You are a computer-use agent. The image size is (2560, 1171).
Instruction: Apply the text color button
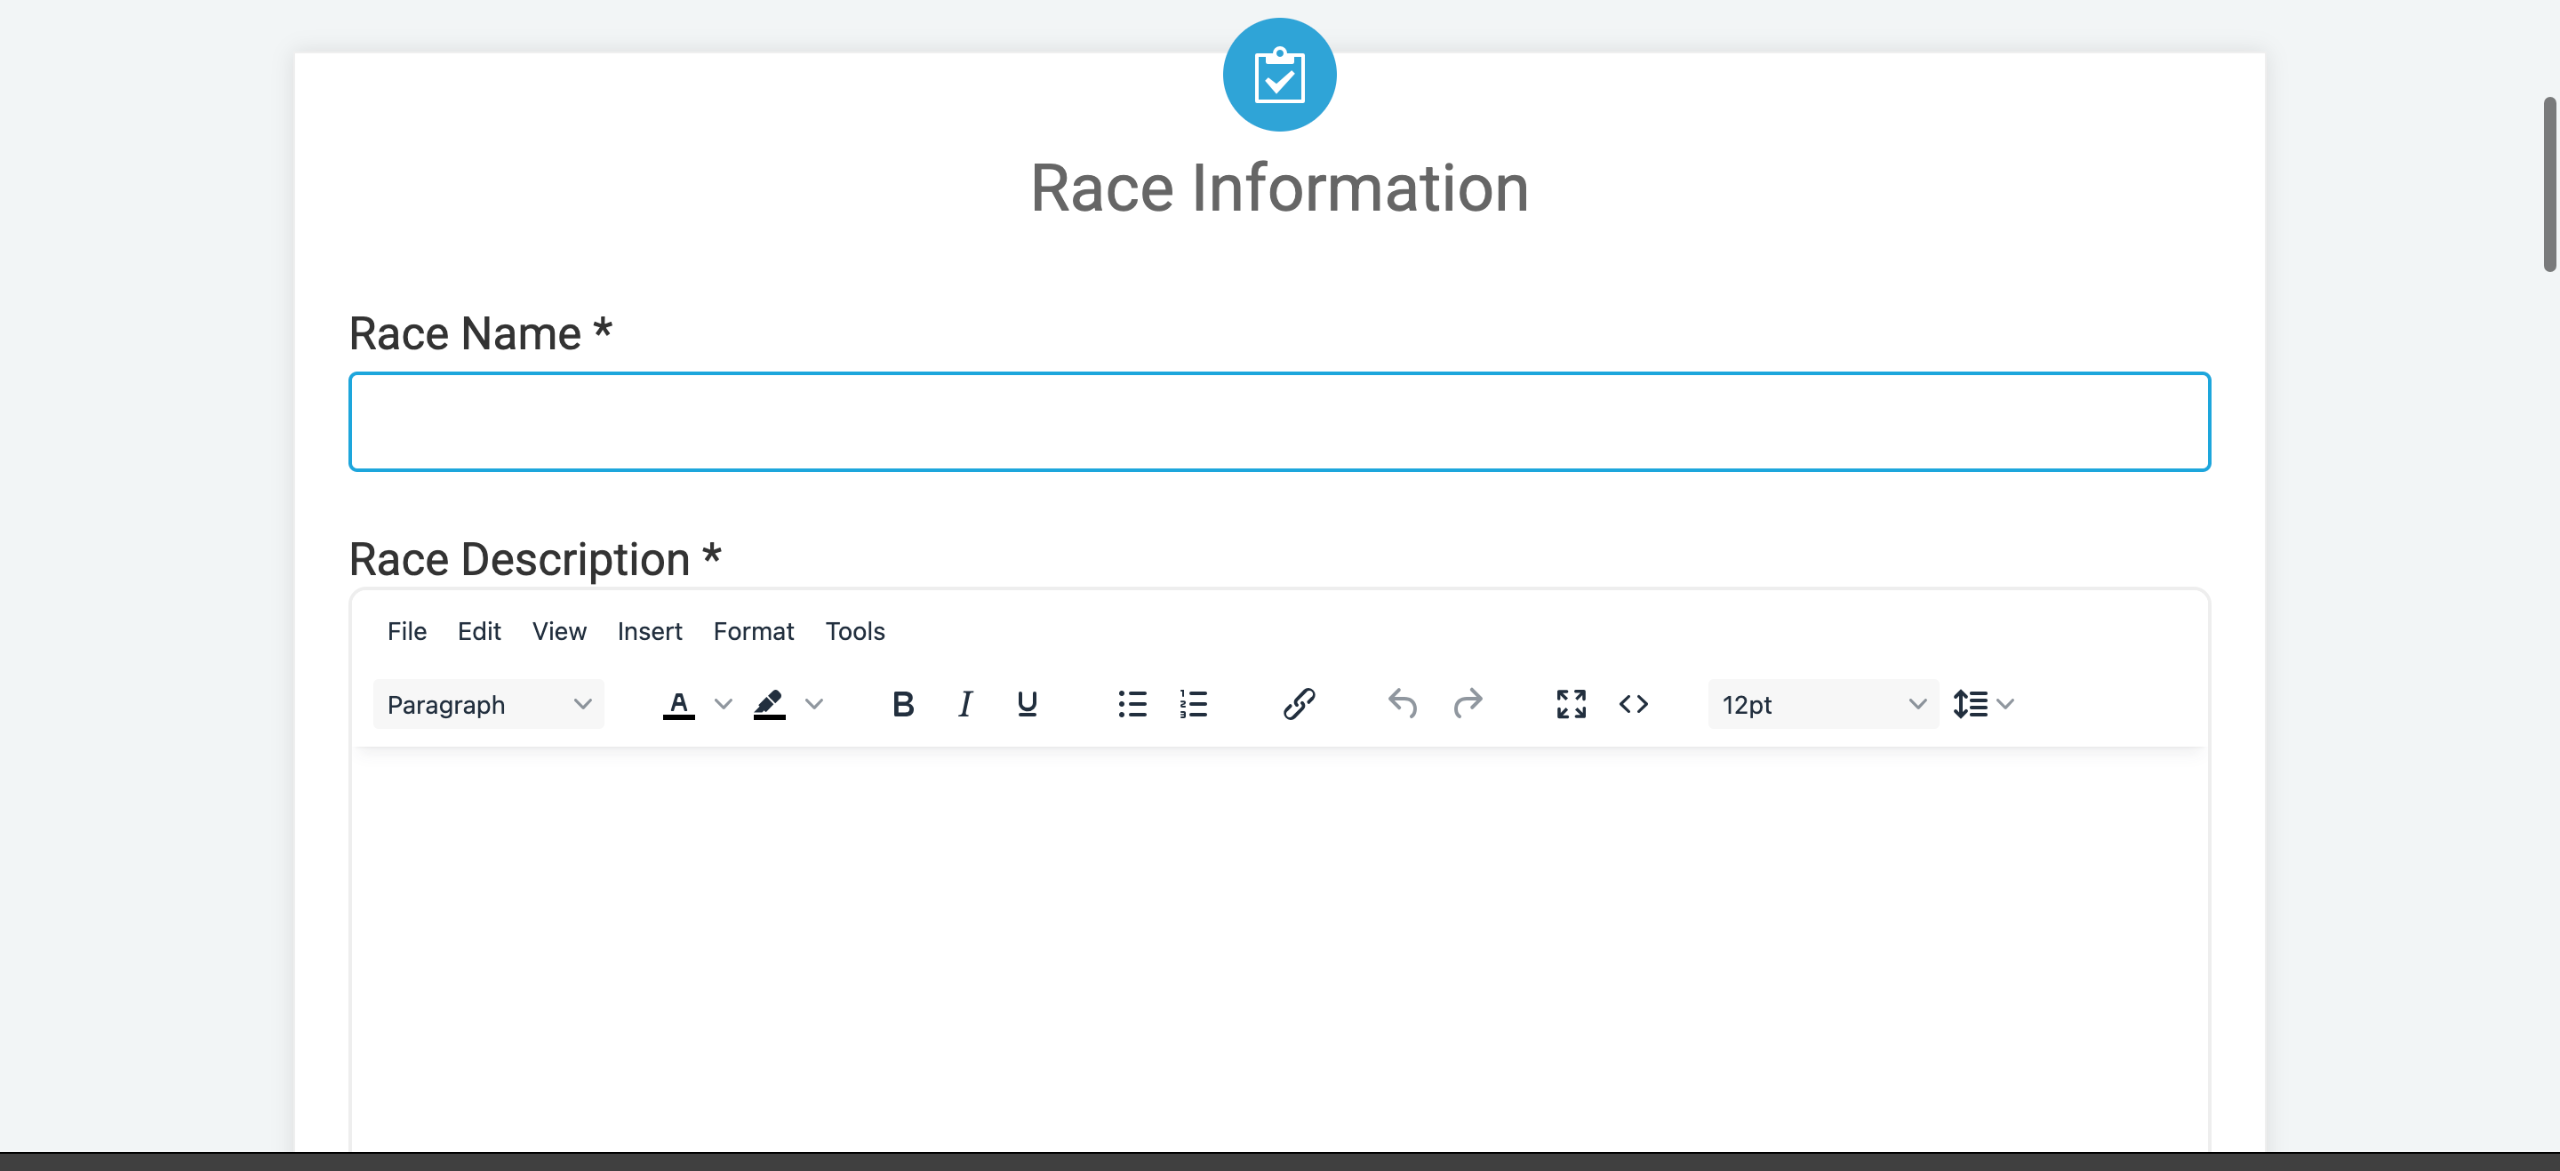click(678, 704)
